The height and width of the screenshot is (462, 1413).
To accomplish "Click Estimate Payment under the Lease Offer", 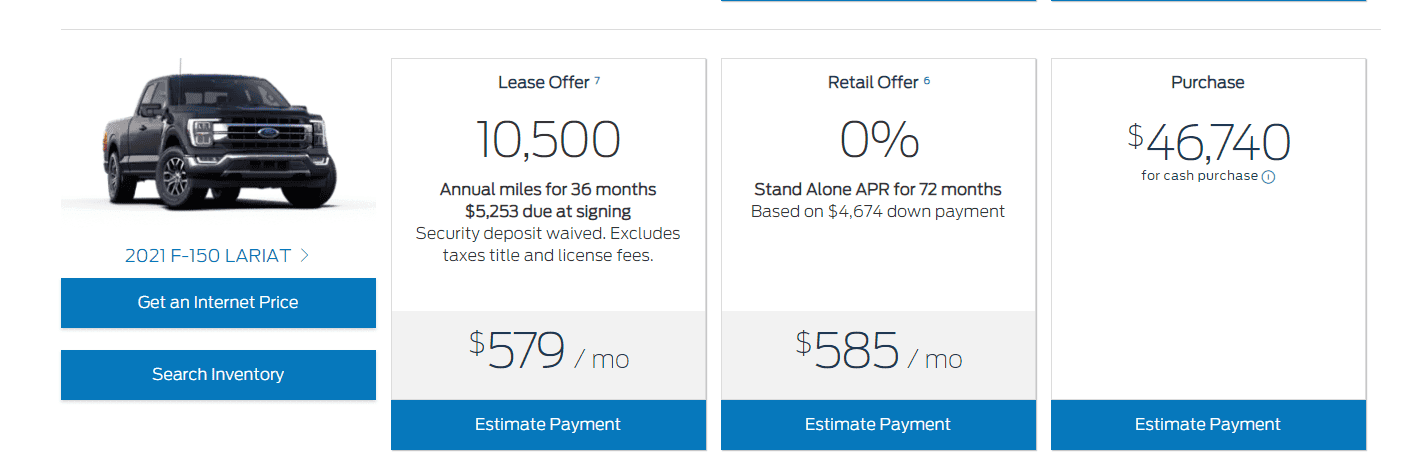I will tap(548, 425).
